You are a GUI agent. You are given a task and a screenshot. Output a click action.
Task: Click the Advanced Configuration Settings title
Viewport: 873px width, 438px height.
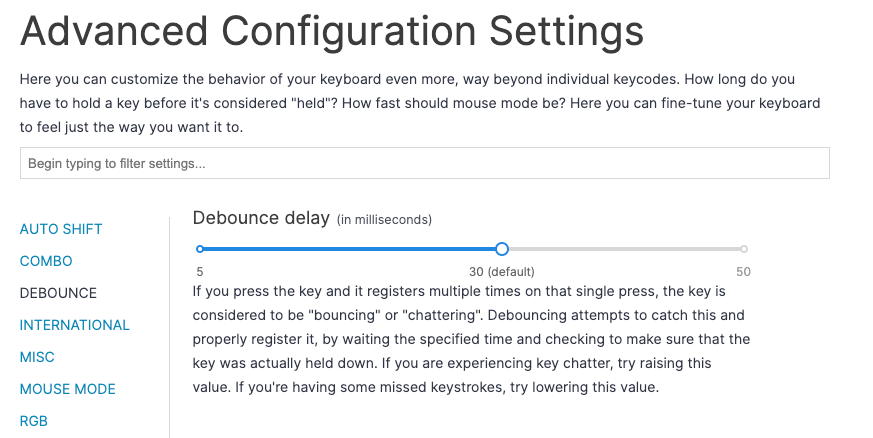(x=331, y=32)
